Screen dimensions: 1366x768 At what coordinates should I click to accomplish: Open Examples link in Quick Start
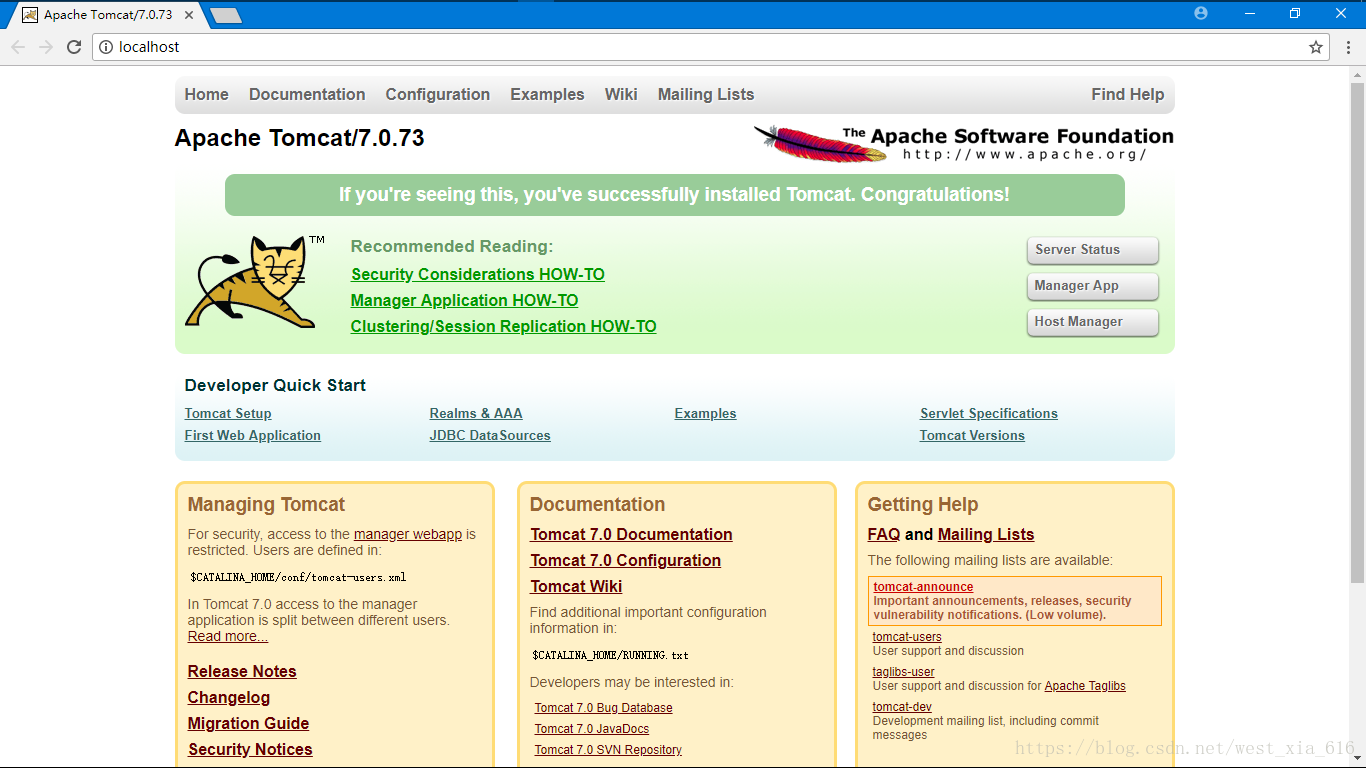click(706, 413)
